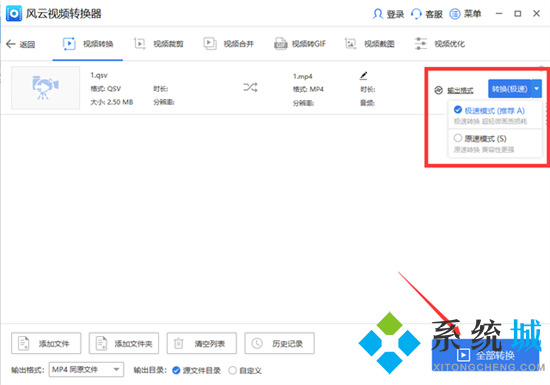Click the user avatar icon beside 登录
The image size is (550, 385).
(x=377, y=14)
